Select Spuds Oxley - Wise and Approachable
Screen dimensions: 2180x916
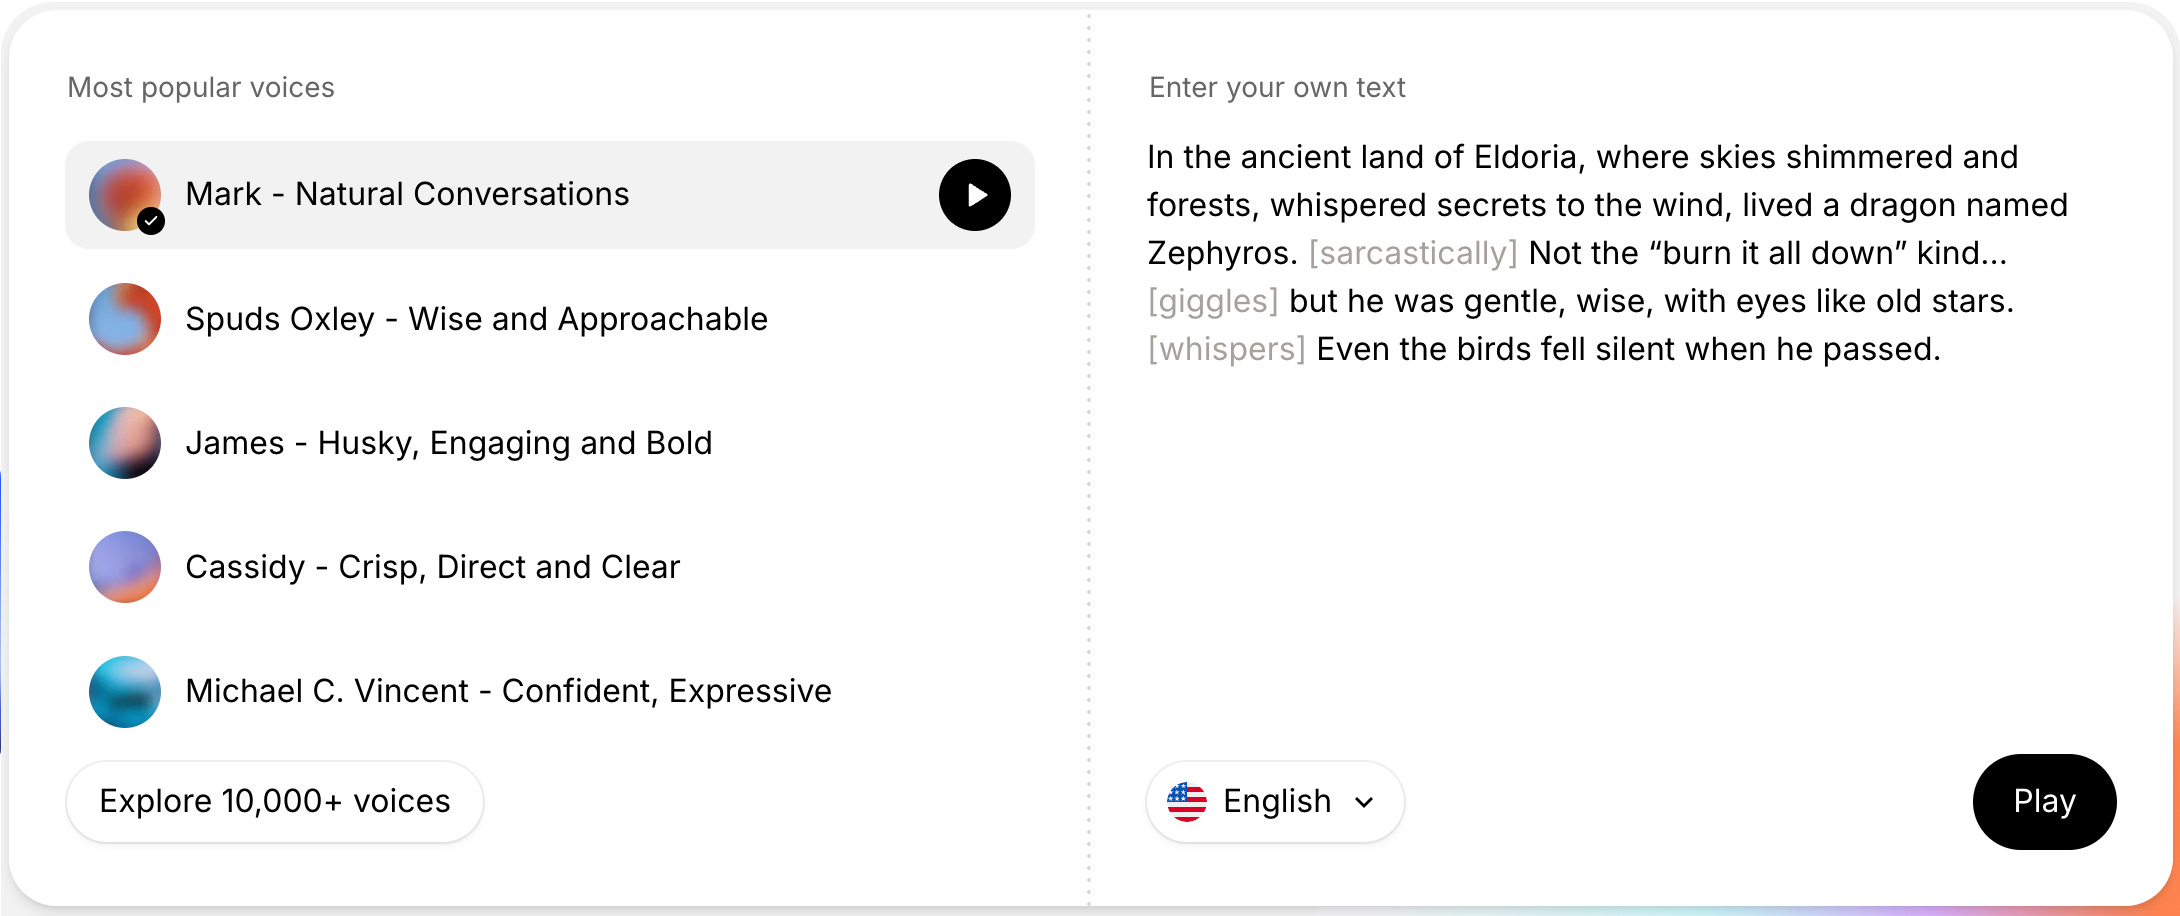pyautogui.click(x=476, y=319)
